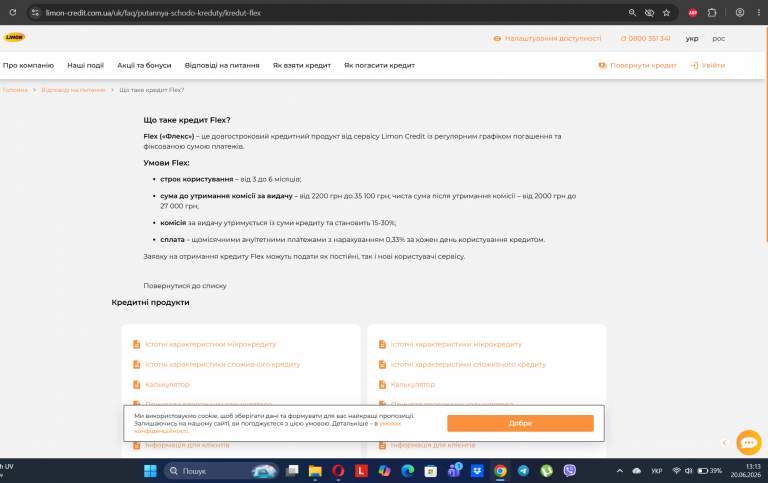The image size is (768, 483).
Task: Go to Головна breadcrumb
Action: [15, 90]
